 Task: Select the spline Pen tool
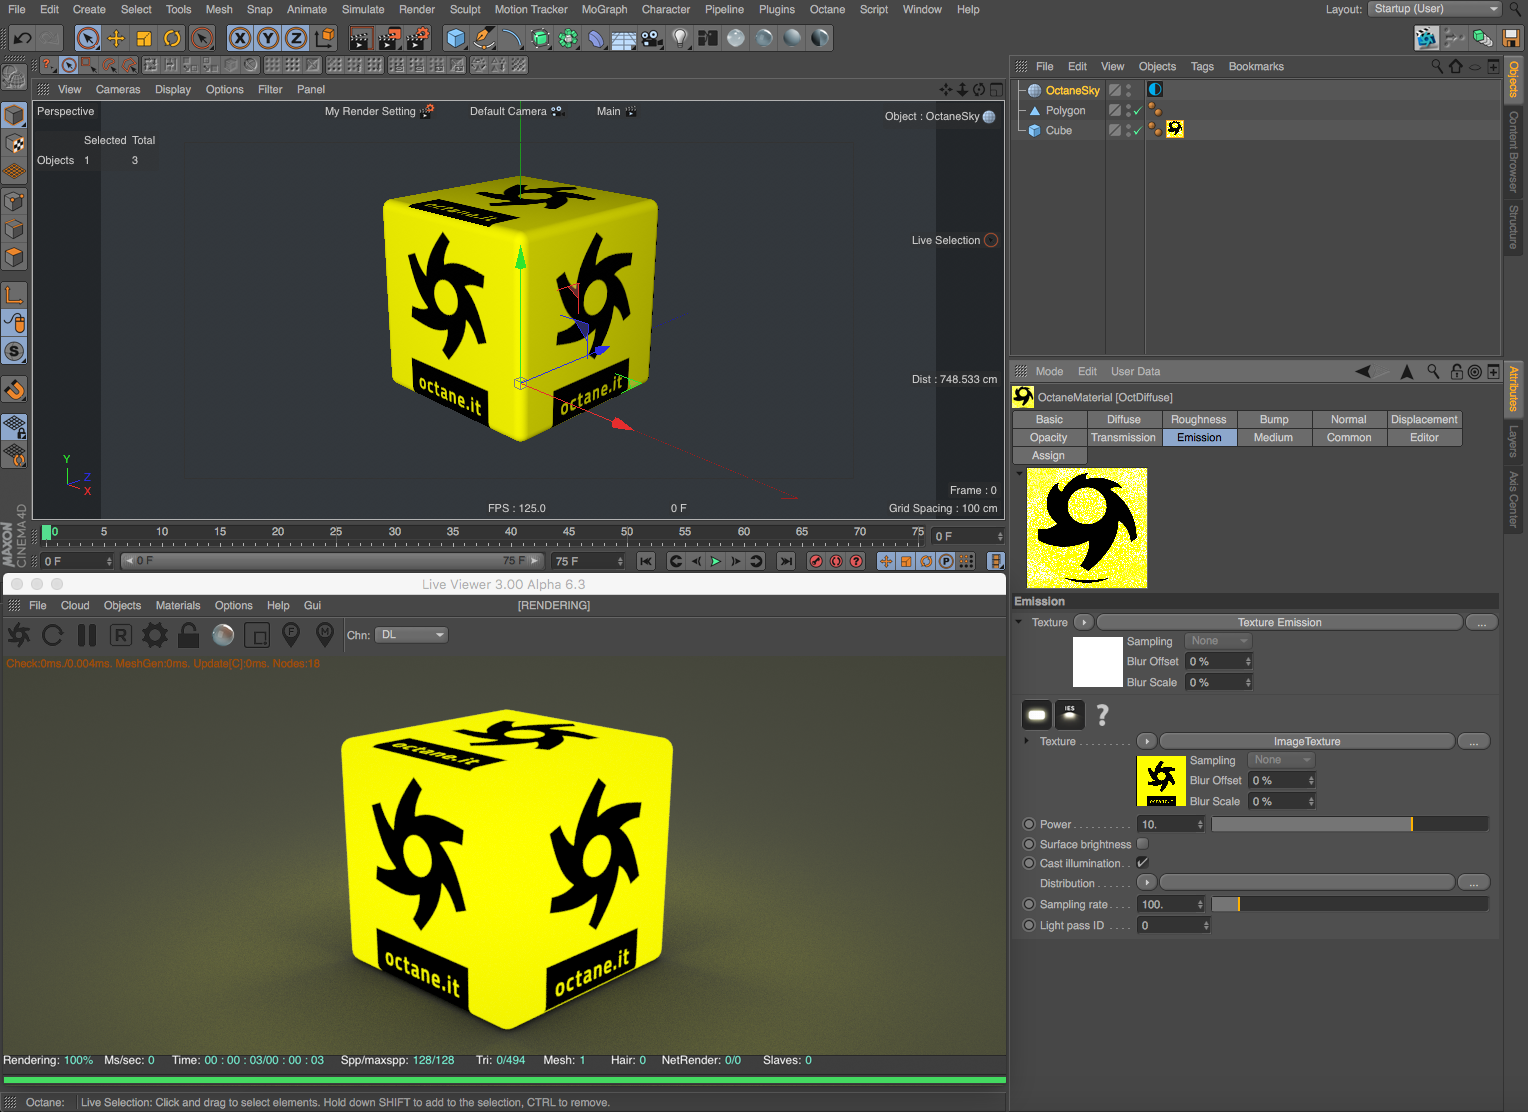pyautogui.click(x=484, y=39)
